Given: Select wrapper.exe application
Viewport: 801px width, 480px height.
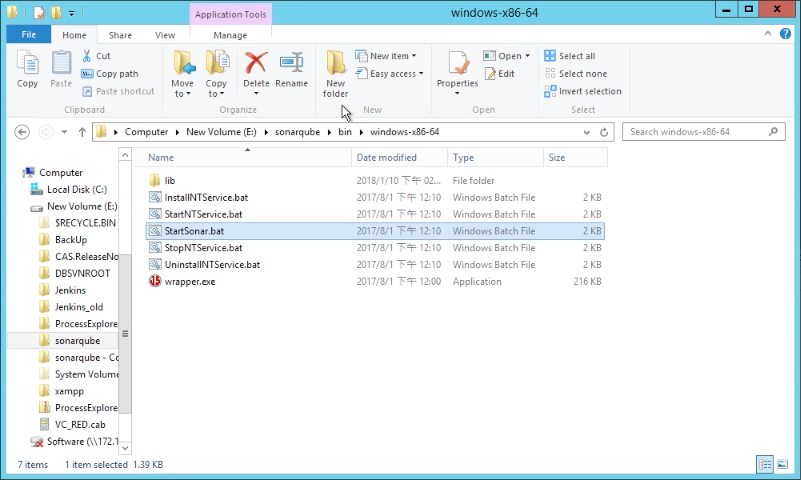Looking at the screenshot, I should (x=375, y=281).
